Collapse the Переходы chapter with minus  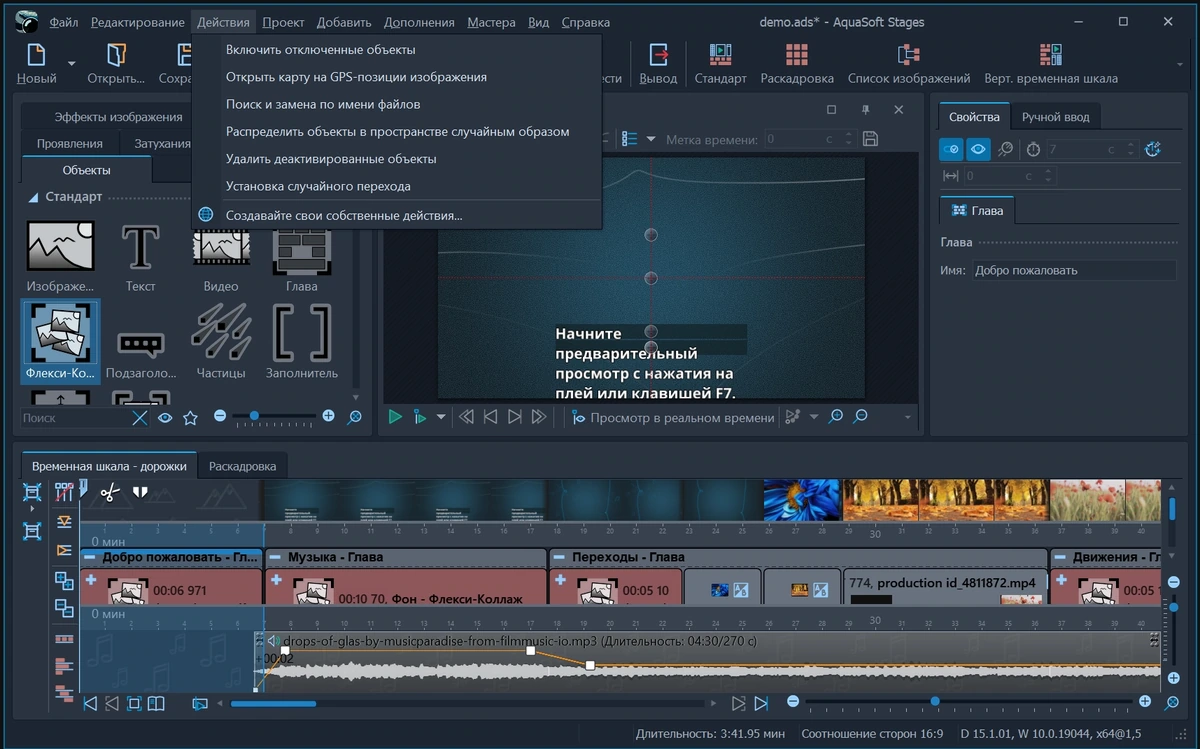click(560, 557)
